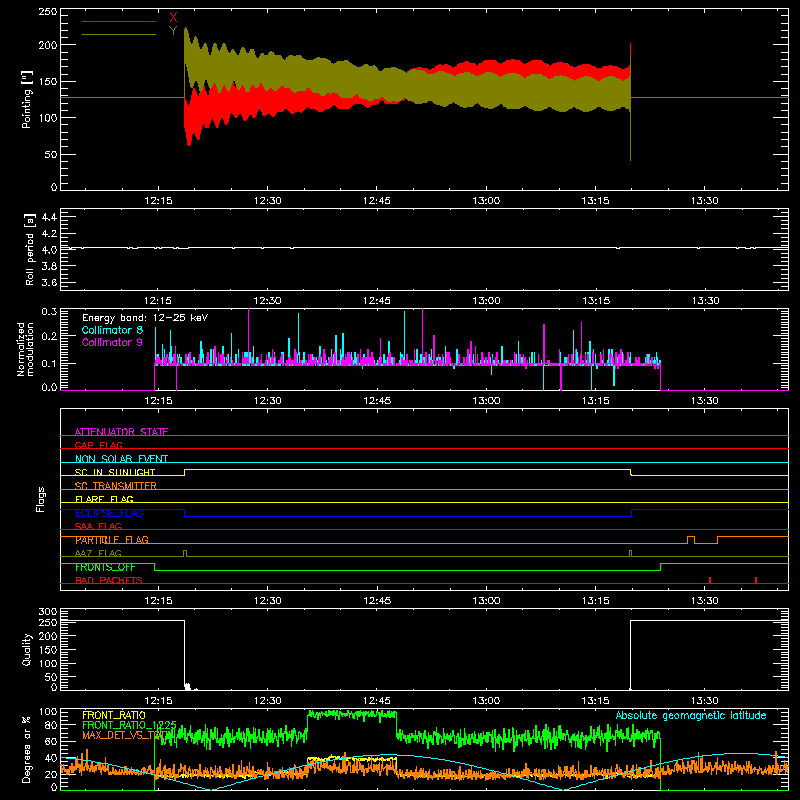Image resolution: width=800 pixels, height=800 pixels.
Task: Select the AAZ_FLAG label
Action: click(x=98, y=553)
